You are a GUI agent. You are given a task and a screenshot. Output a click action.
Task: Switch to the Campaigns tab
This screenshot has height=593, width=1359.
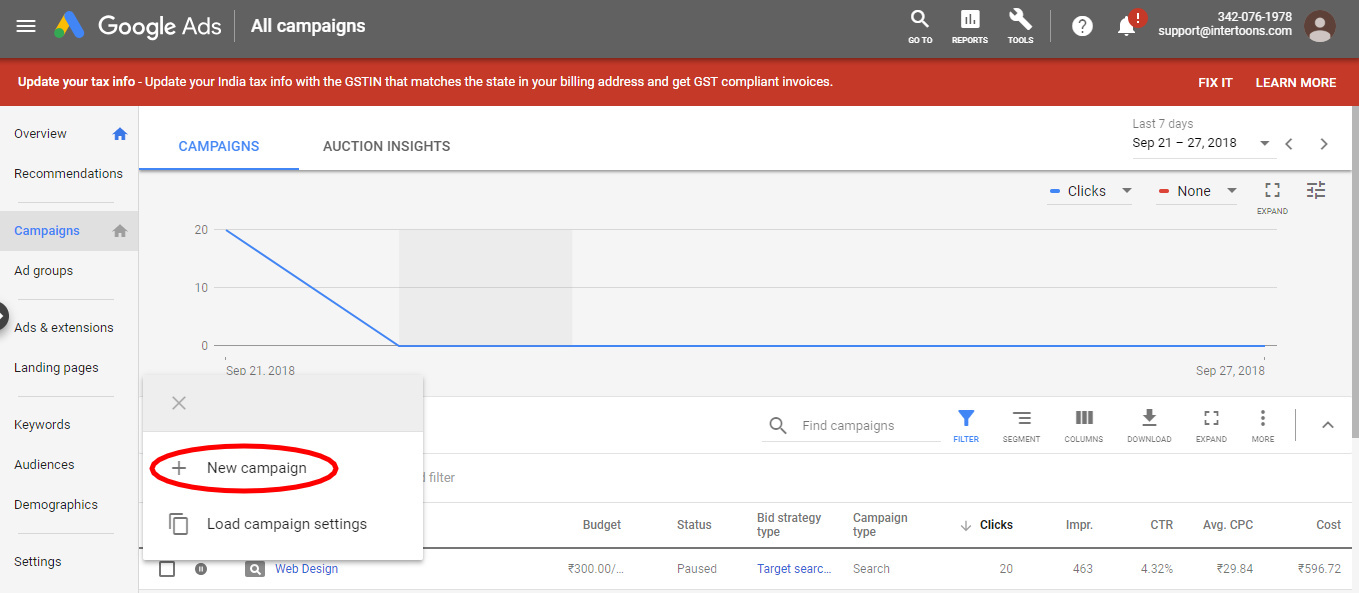[219, 146]
